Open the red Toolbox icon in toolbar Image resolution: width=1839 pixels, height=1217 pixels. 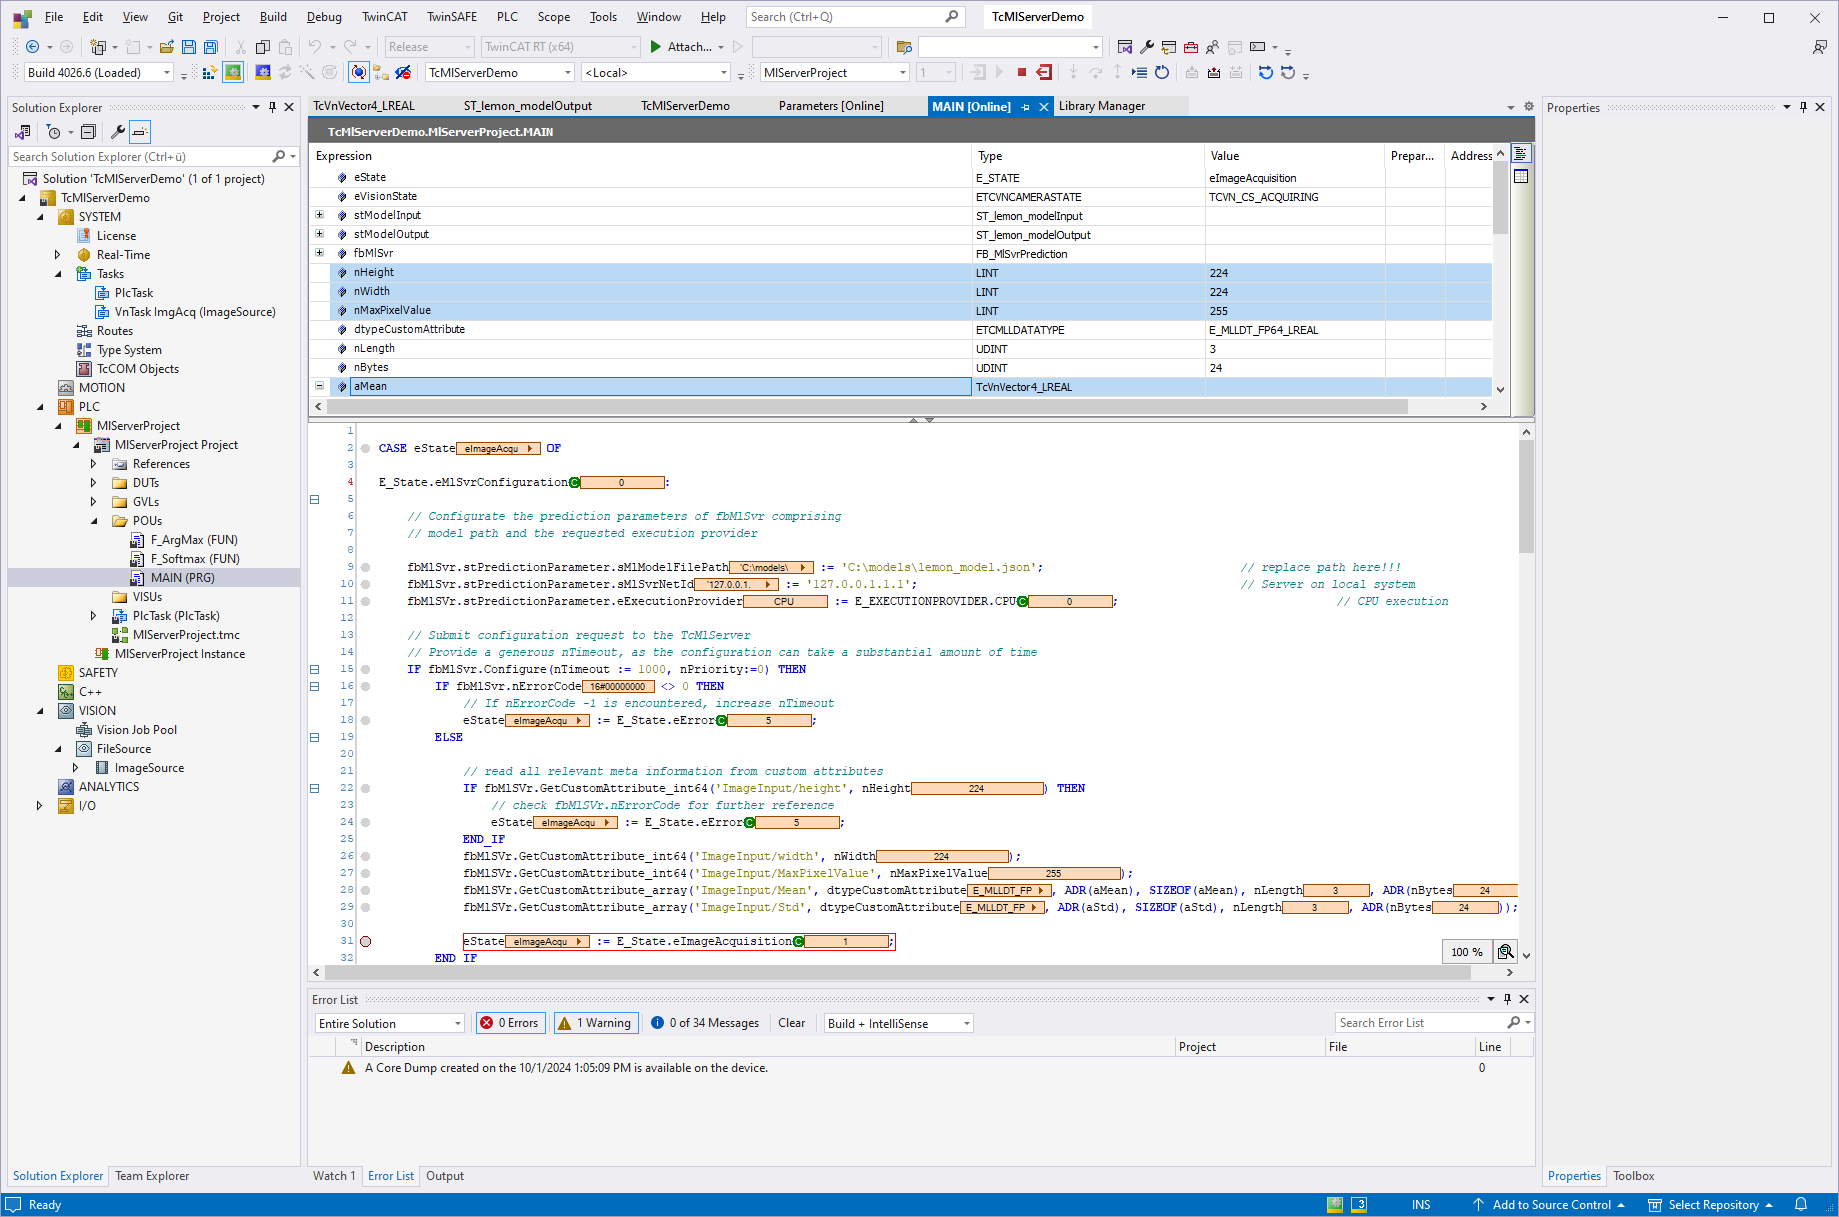click(1190, 47)
